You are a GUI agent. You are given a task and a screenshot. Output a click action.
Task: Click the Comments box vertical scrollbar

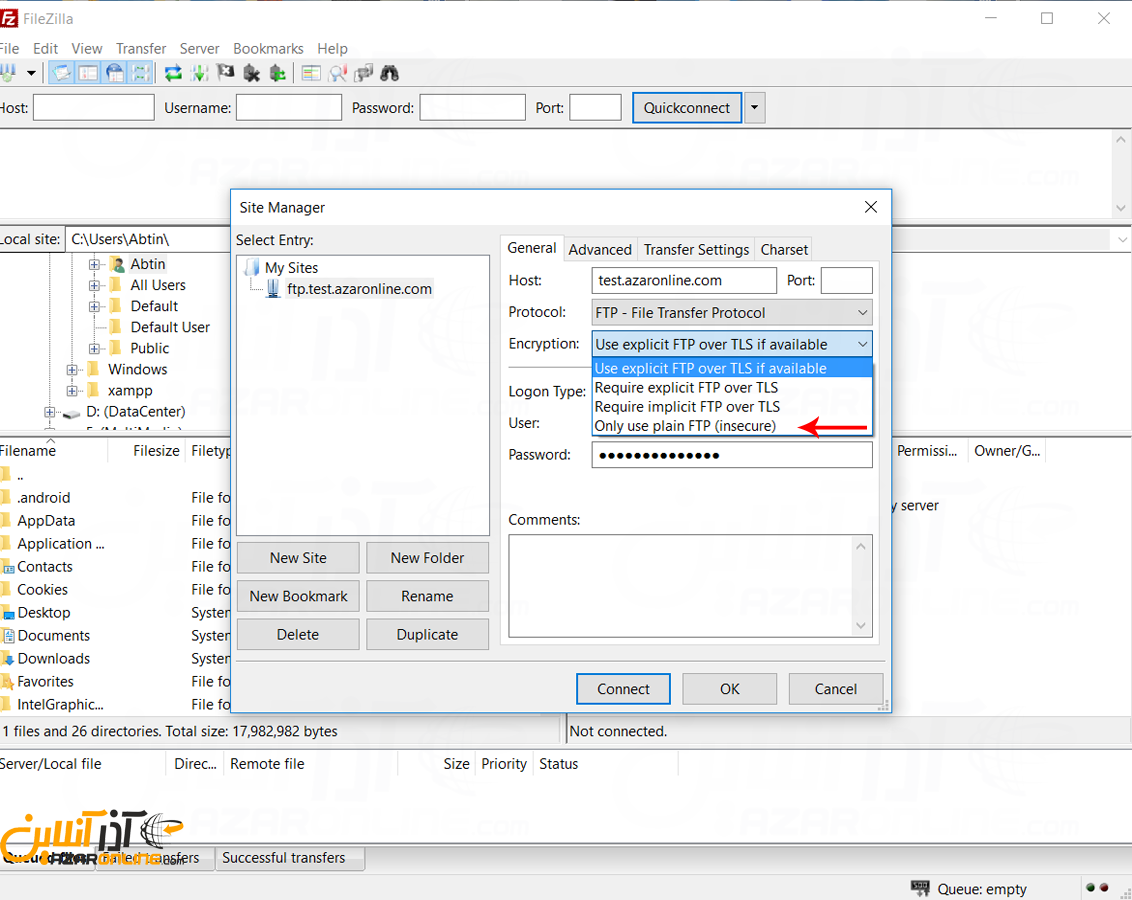861,586
